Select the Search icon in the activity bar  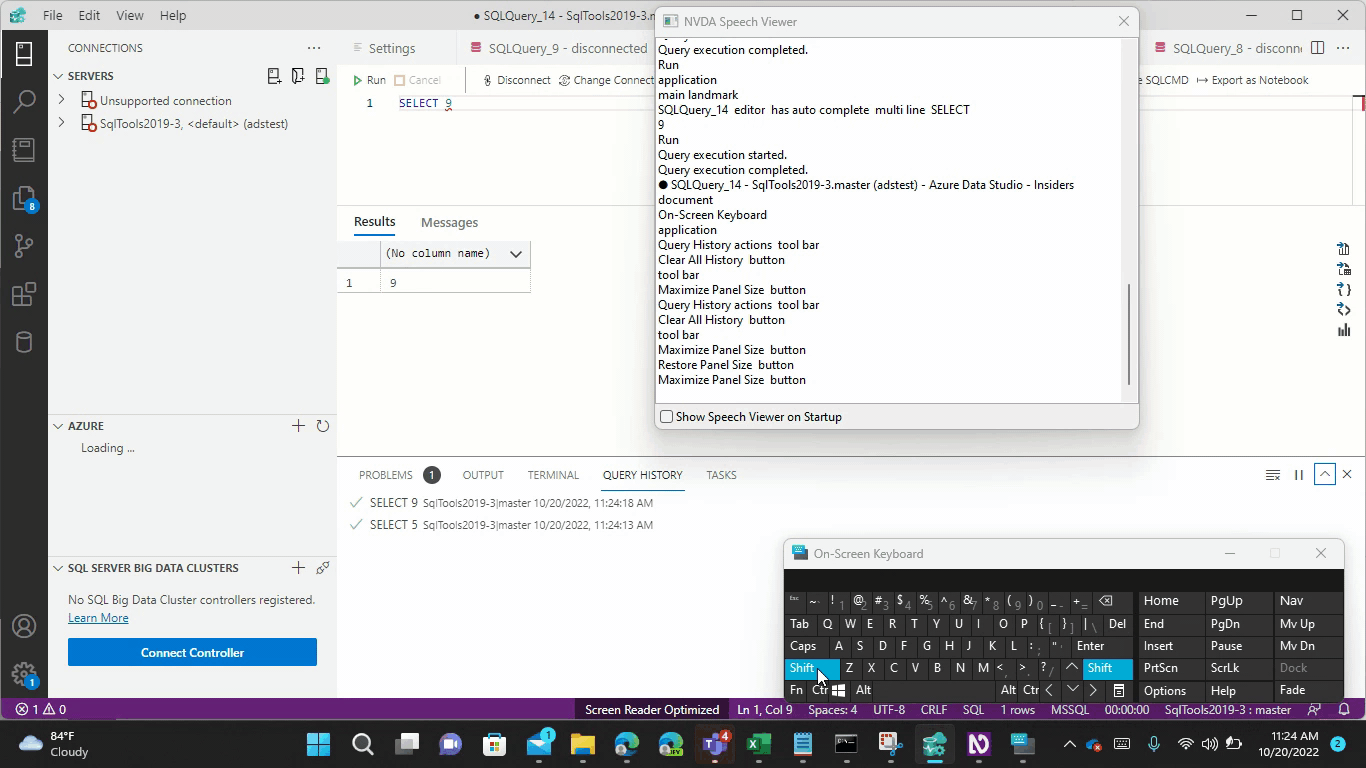point(22,100)
